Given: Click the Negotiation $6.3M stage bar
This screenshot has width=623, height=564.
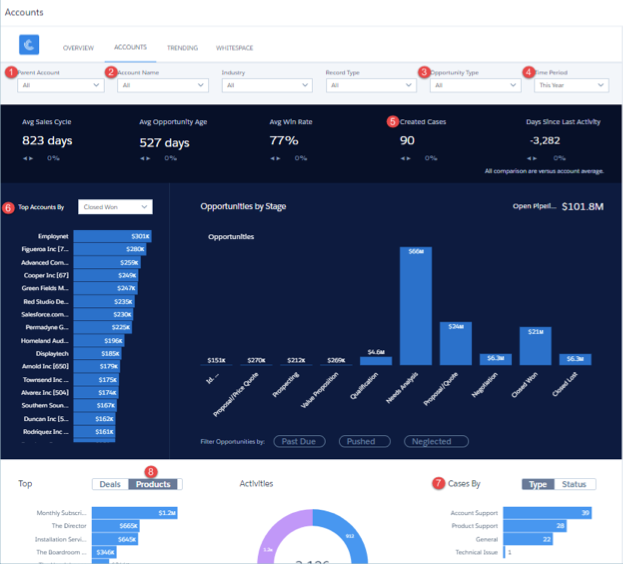Looking at the screenshot, I should tap(495, 359).
